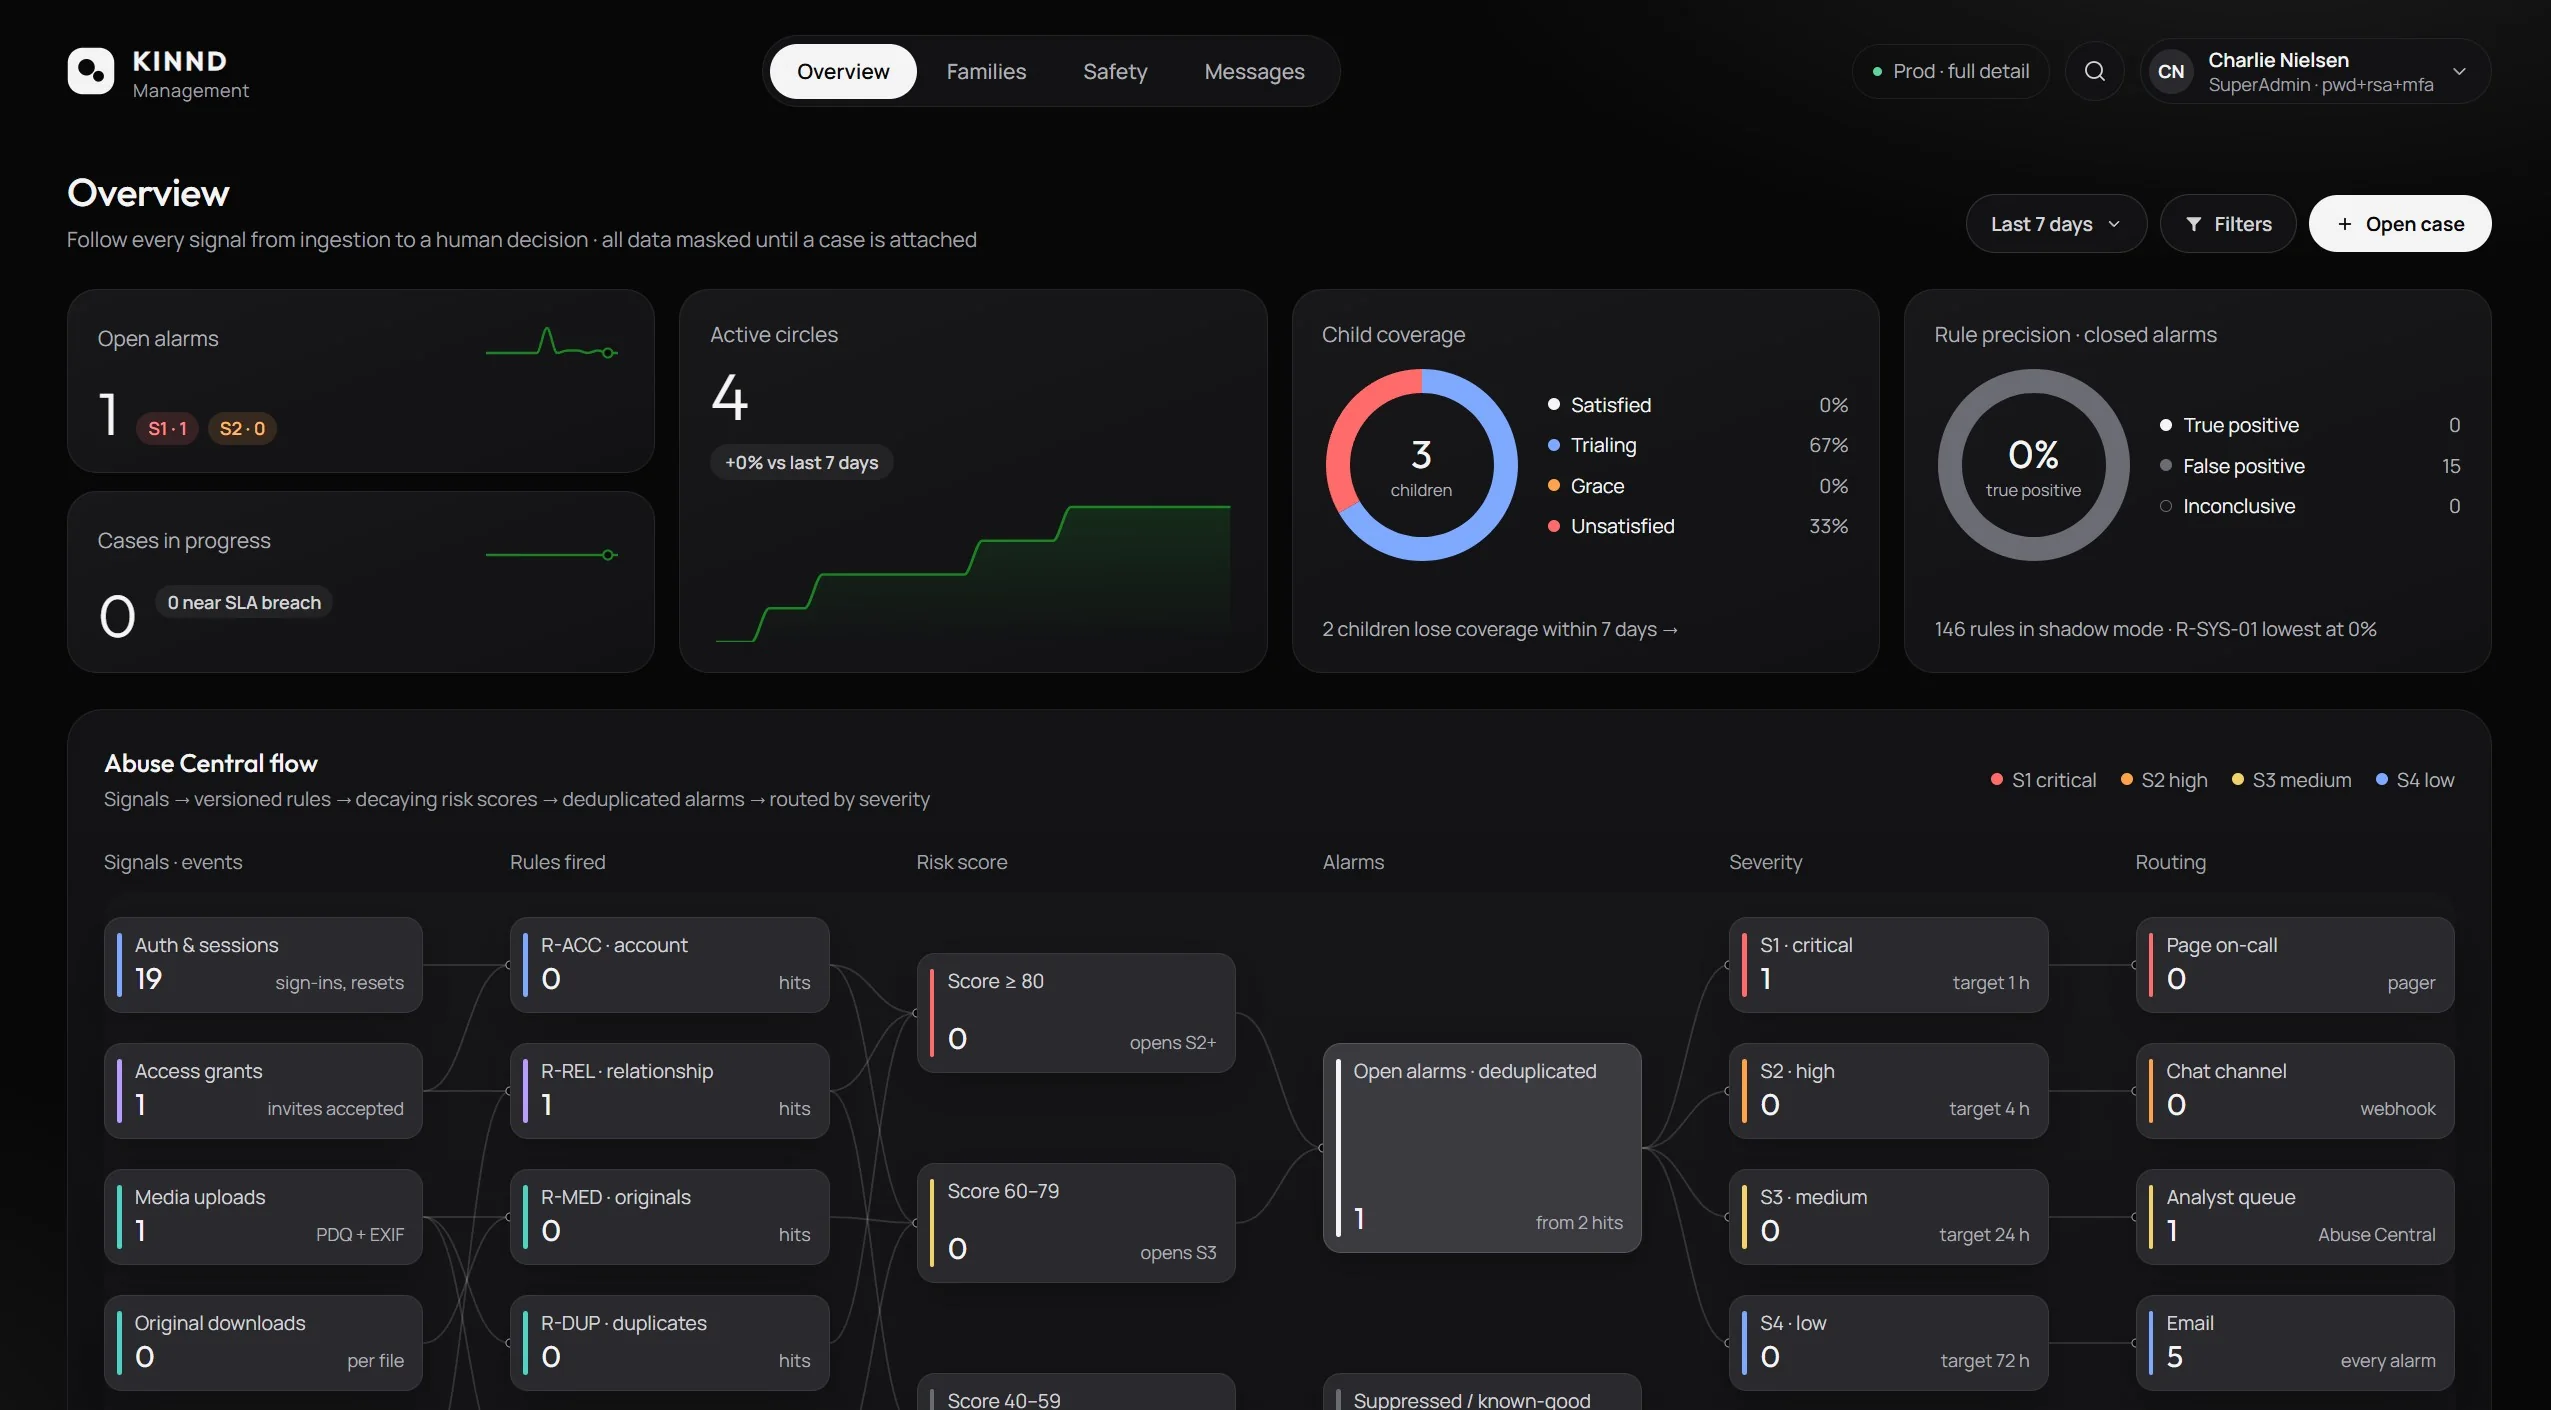The height and width of the screenshot is (1410, 2551).
Task: Open the R-DUP · duplicates rule node
Action: pos(669,1343)
